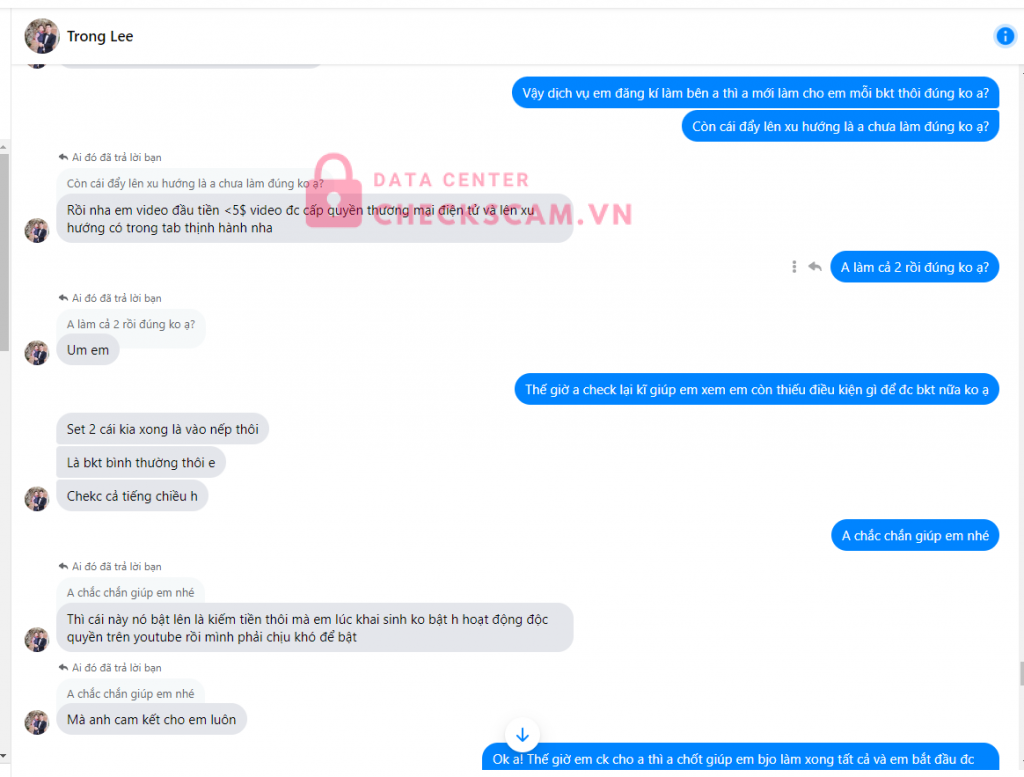The height and width of the screenshot is (777, 1024).
Task: Click the 'Thế giờ a check lại kĩ' sent message
Action: [757, 389]
